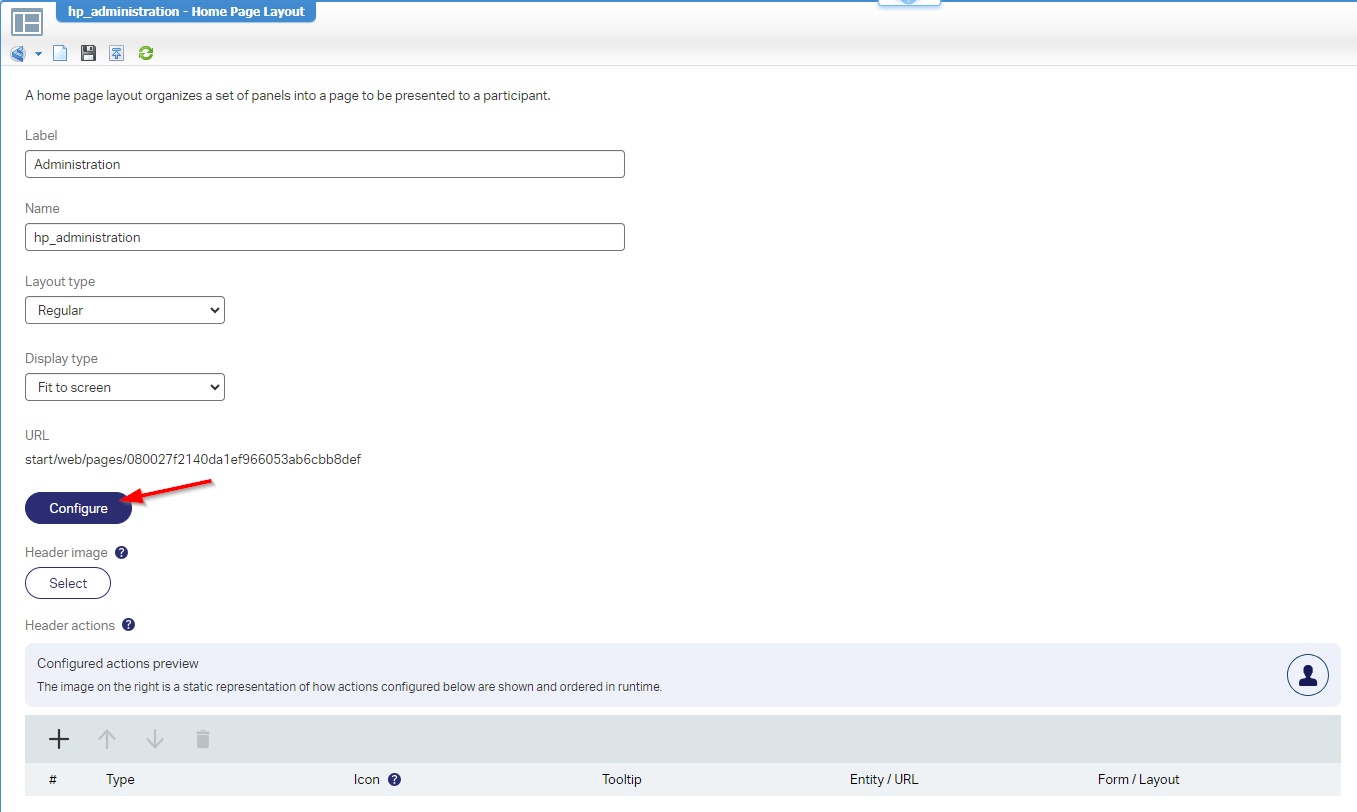
Task: Click the move down arrow icon
Action: tap(155, 739)
